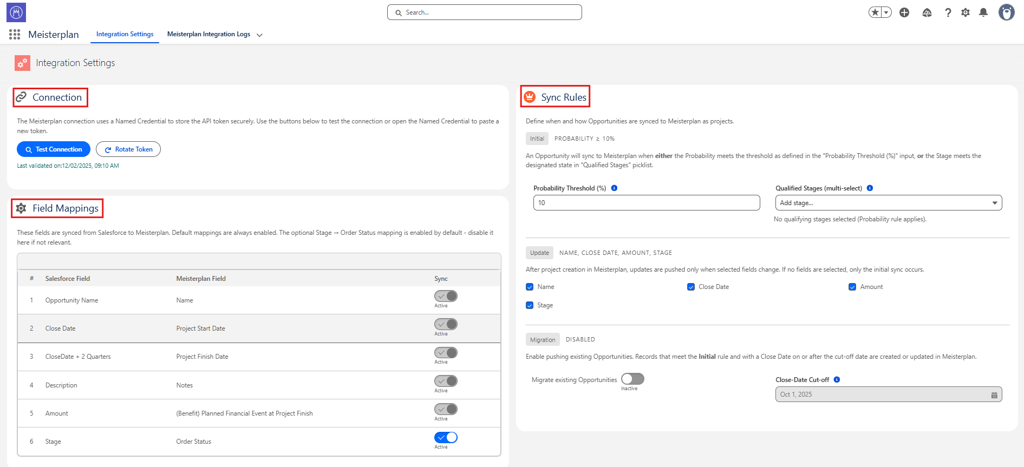Image resolution: width=1024 pixels, height=467 pixels.
Task: Click the Sync column header
Action: [x=441, y=278]
